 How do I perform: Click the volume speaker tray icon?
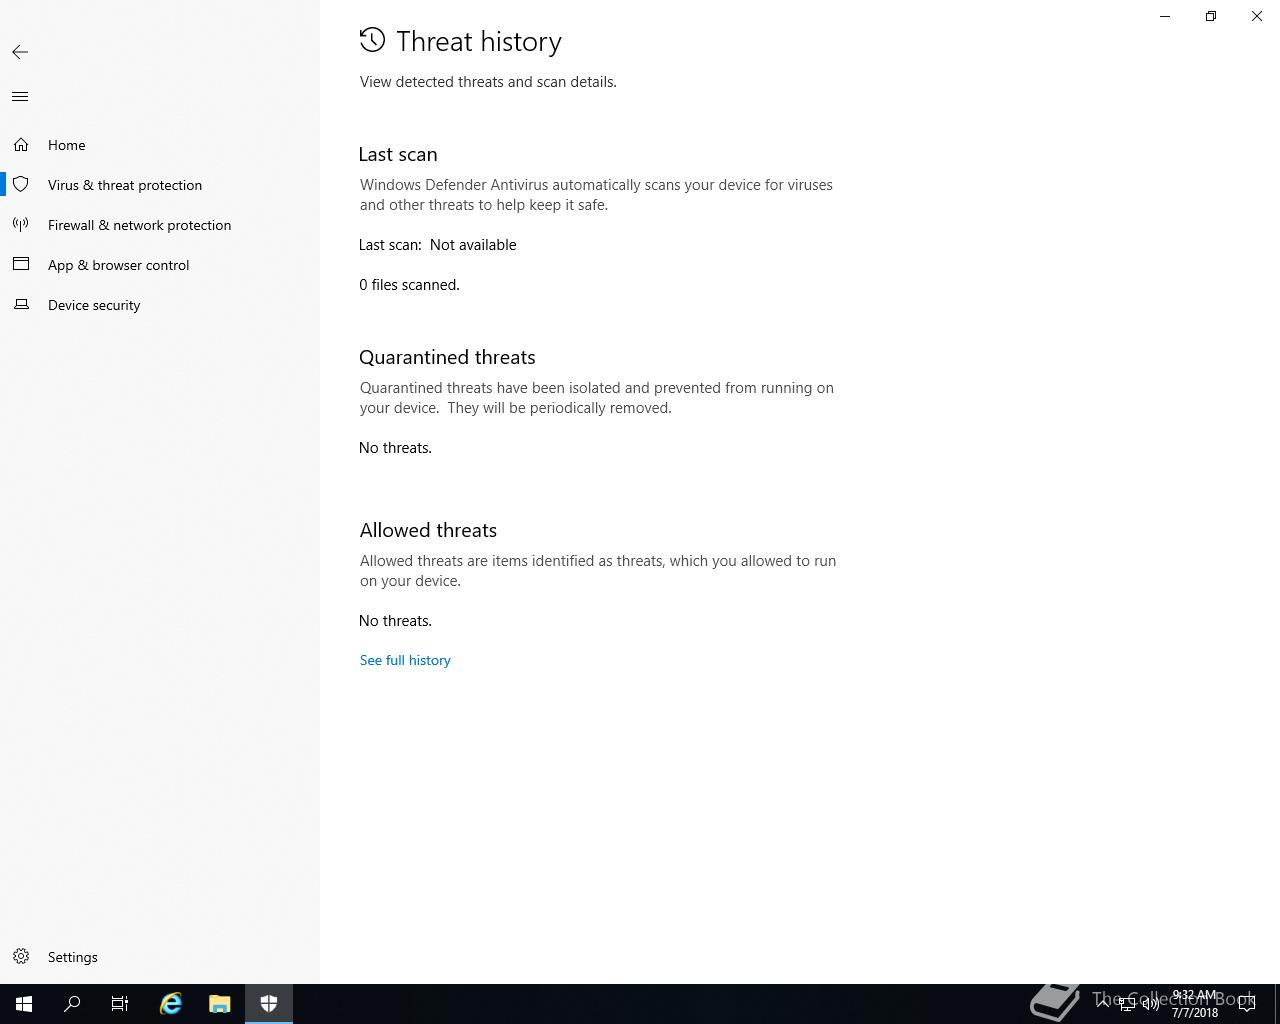(x=1150, y=1004)
